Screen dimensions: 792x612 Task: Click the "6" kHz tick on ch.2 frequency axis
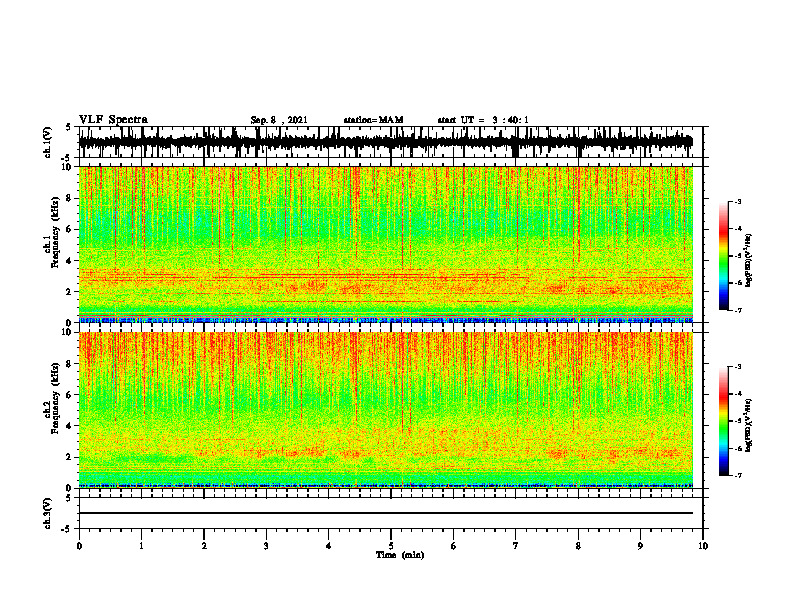click(70, 395)
